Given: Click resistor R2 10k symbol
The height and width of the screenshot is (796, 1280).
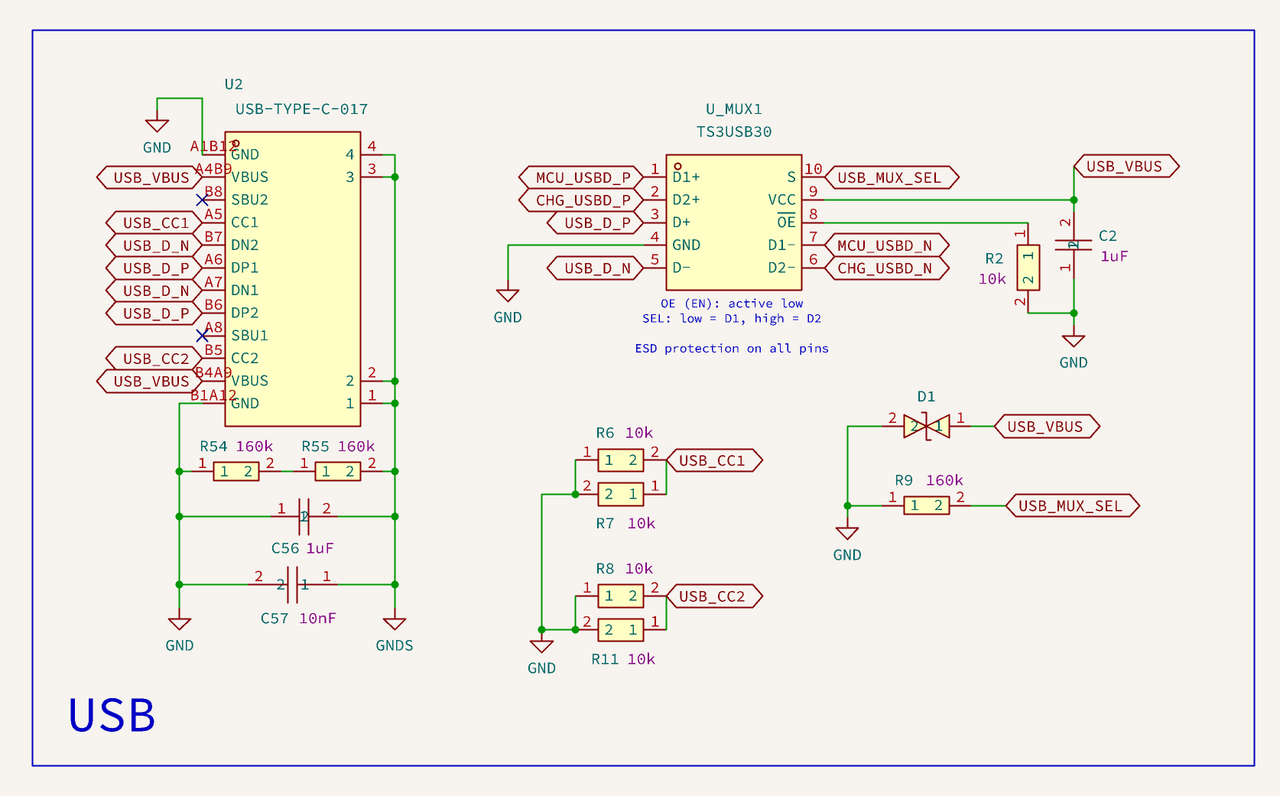Looking at the screenshot, I should coord(1027,268).
